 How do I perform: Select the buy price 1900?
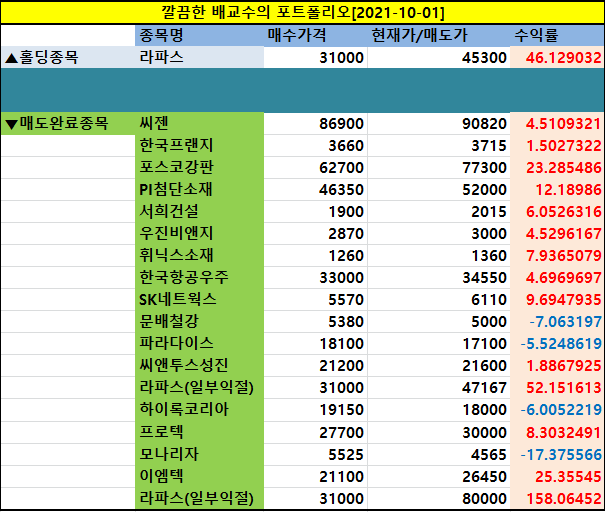316,211
